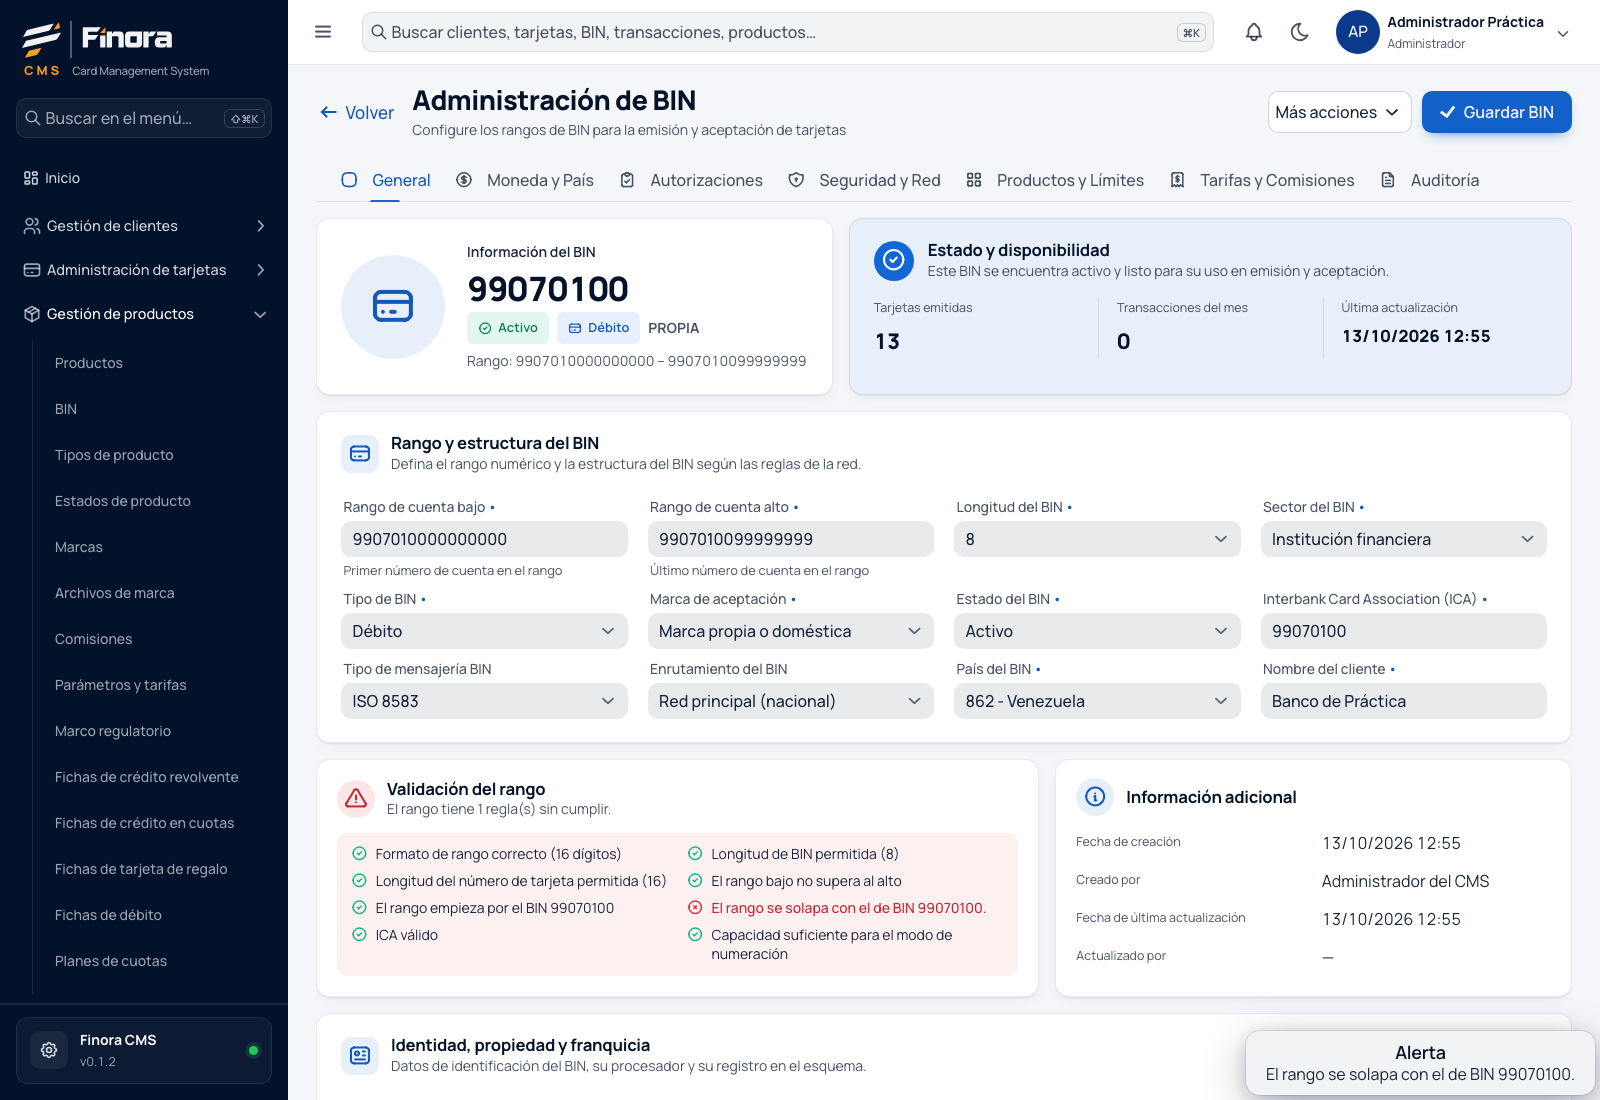Click the Volver back link
The image size is (1600, 1100).
(x=357, y=113)
